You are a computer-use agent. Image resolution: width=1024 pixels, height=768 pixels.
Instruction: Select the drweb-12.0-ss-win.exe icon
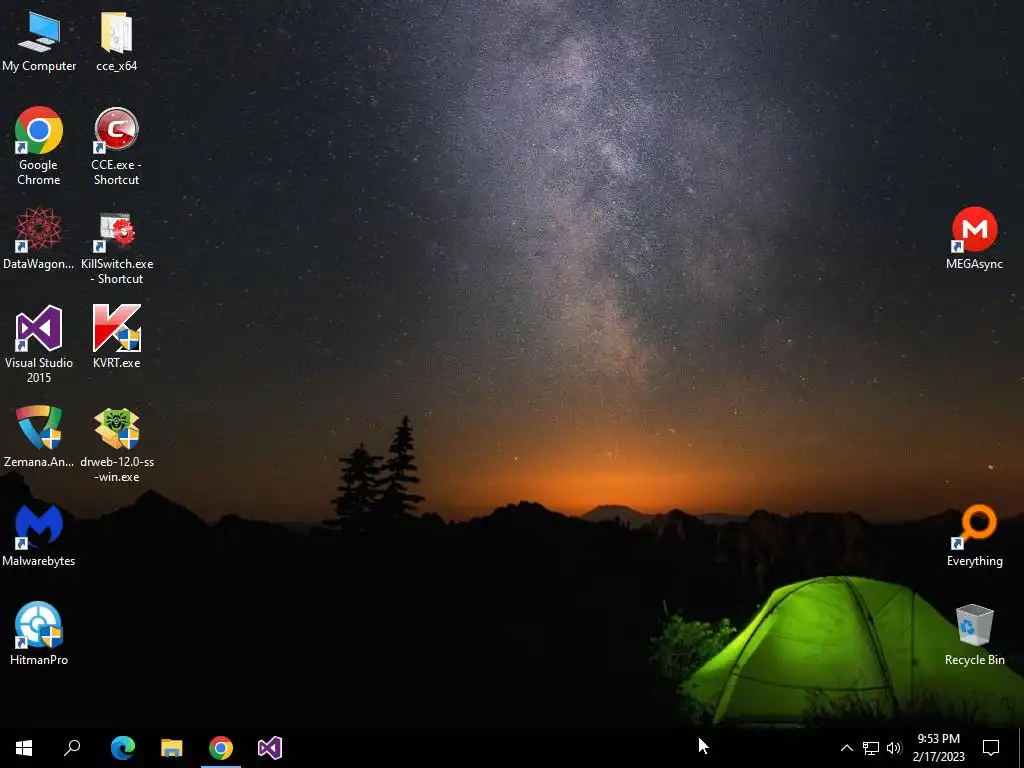coord(117,445)
